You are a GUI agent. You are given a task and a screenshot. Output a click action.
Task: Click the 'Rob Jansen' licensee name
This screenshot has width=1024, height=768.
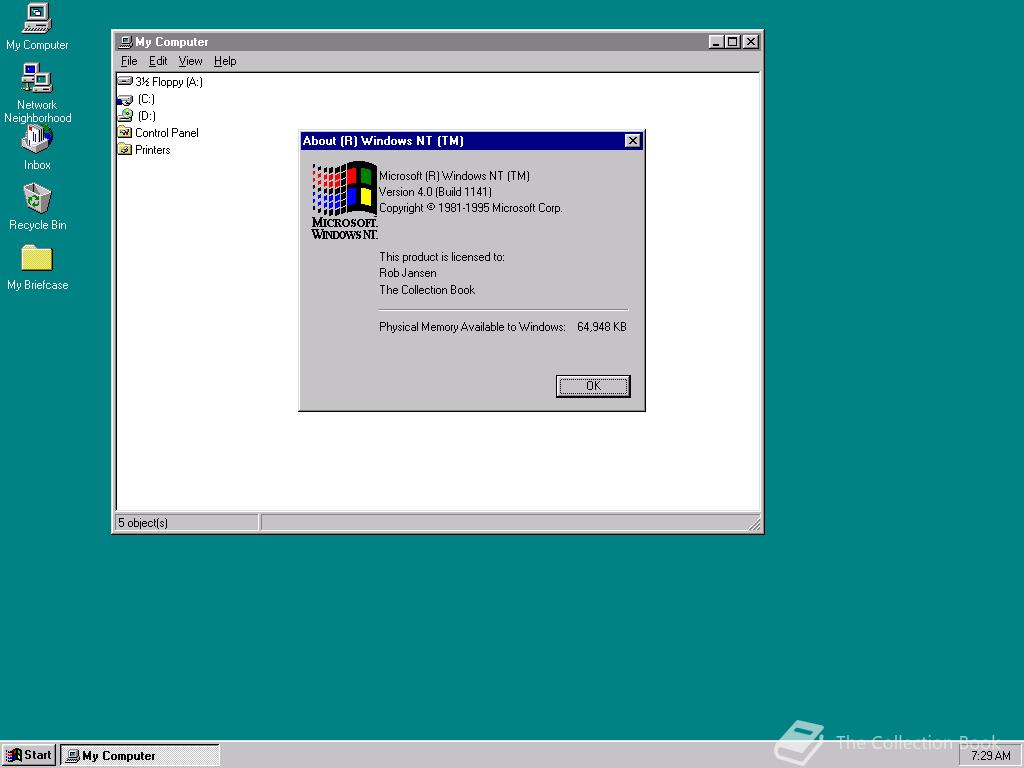point(408,273)
